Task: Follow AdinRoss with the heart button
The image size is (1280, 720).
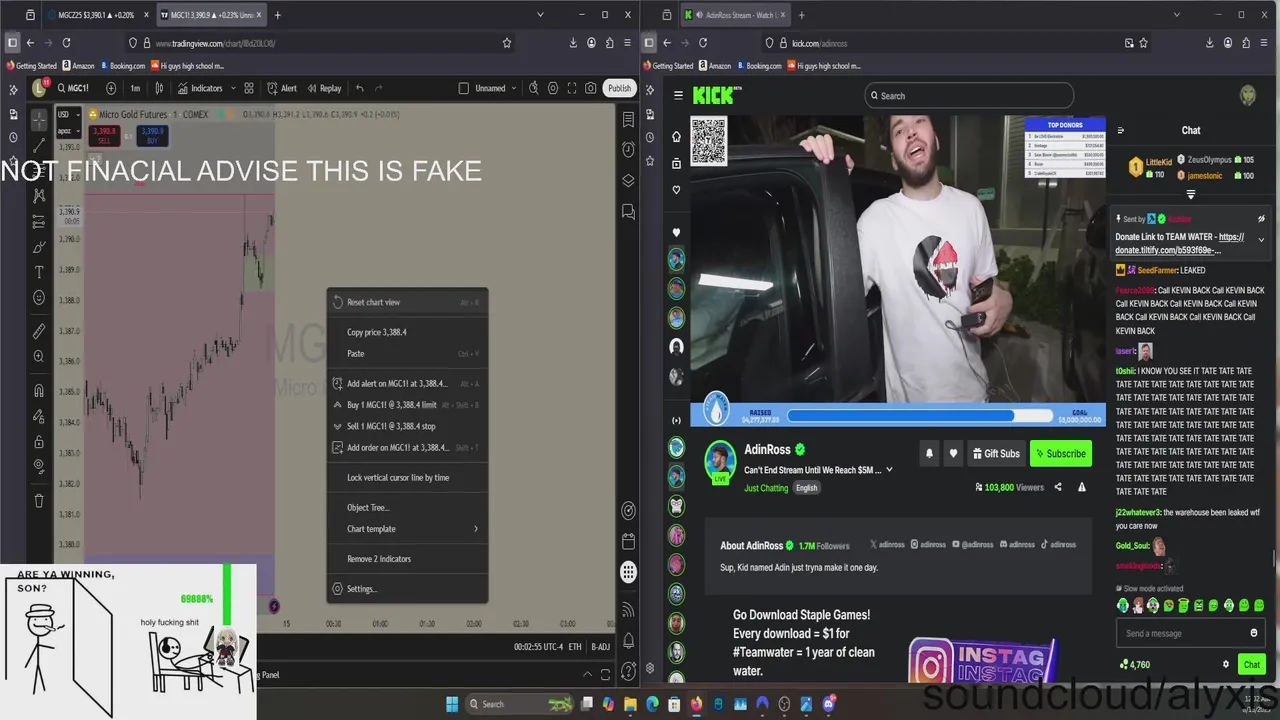Action: pyautogui.click(x=953, y=454)
